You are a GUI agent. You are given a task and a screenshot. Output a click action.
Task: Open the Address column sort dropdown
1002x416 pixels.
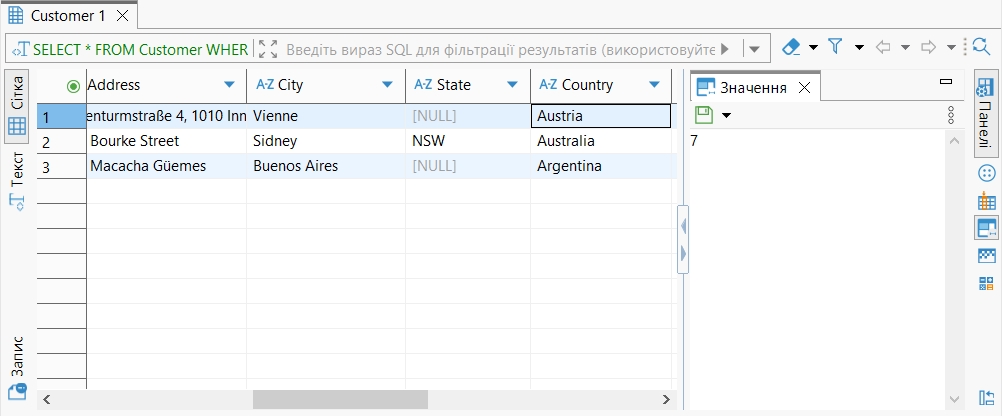pyautogui.click(x=229, y=85)
